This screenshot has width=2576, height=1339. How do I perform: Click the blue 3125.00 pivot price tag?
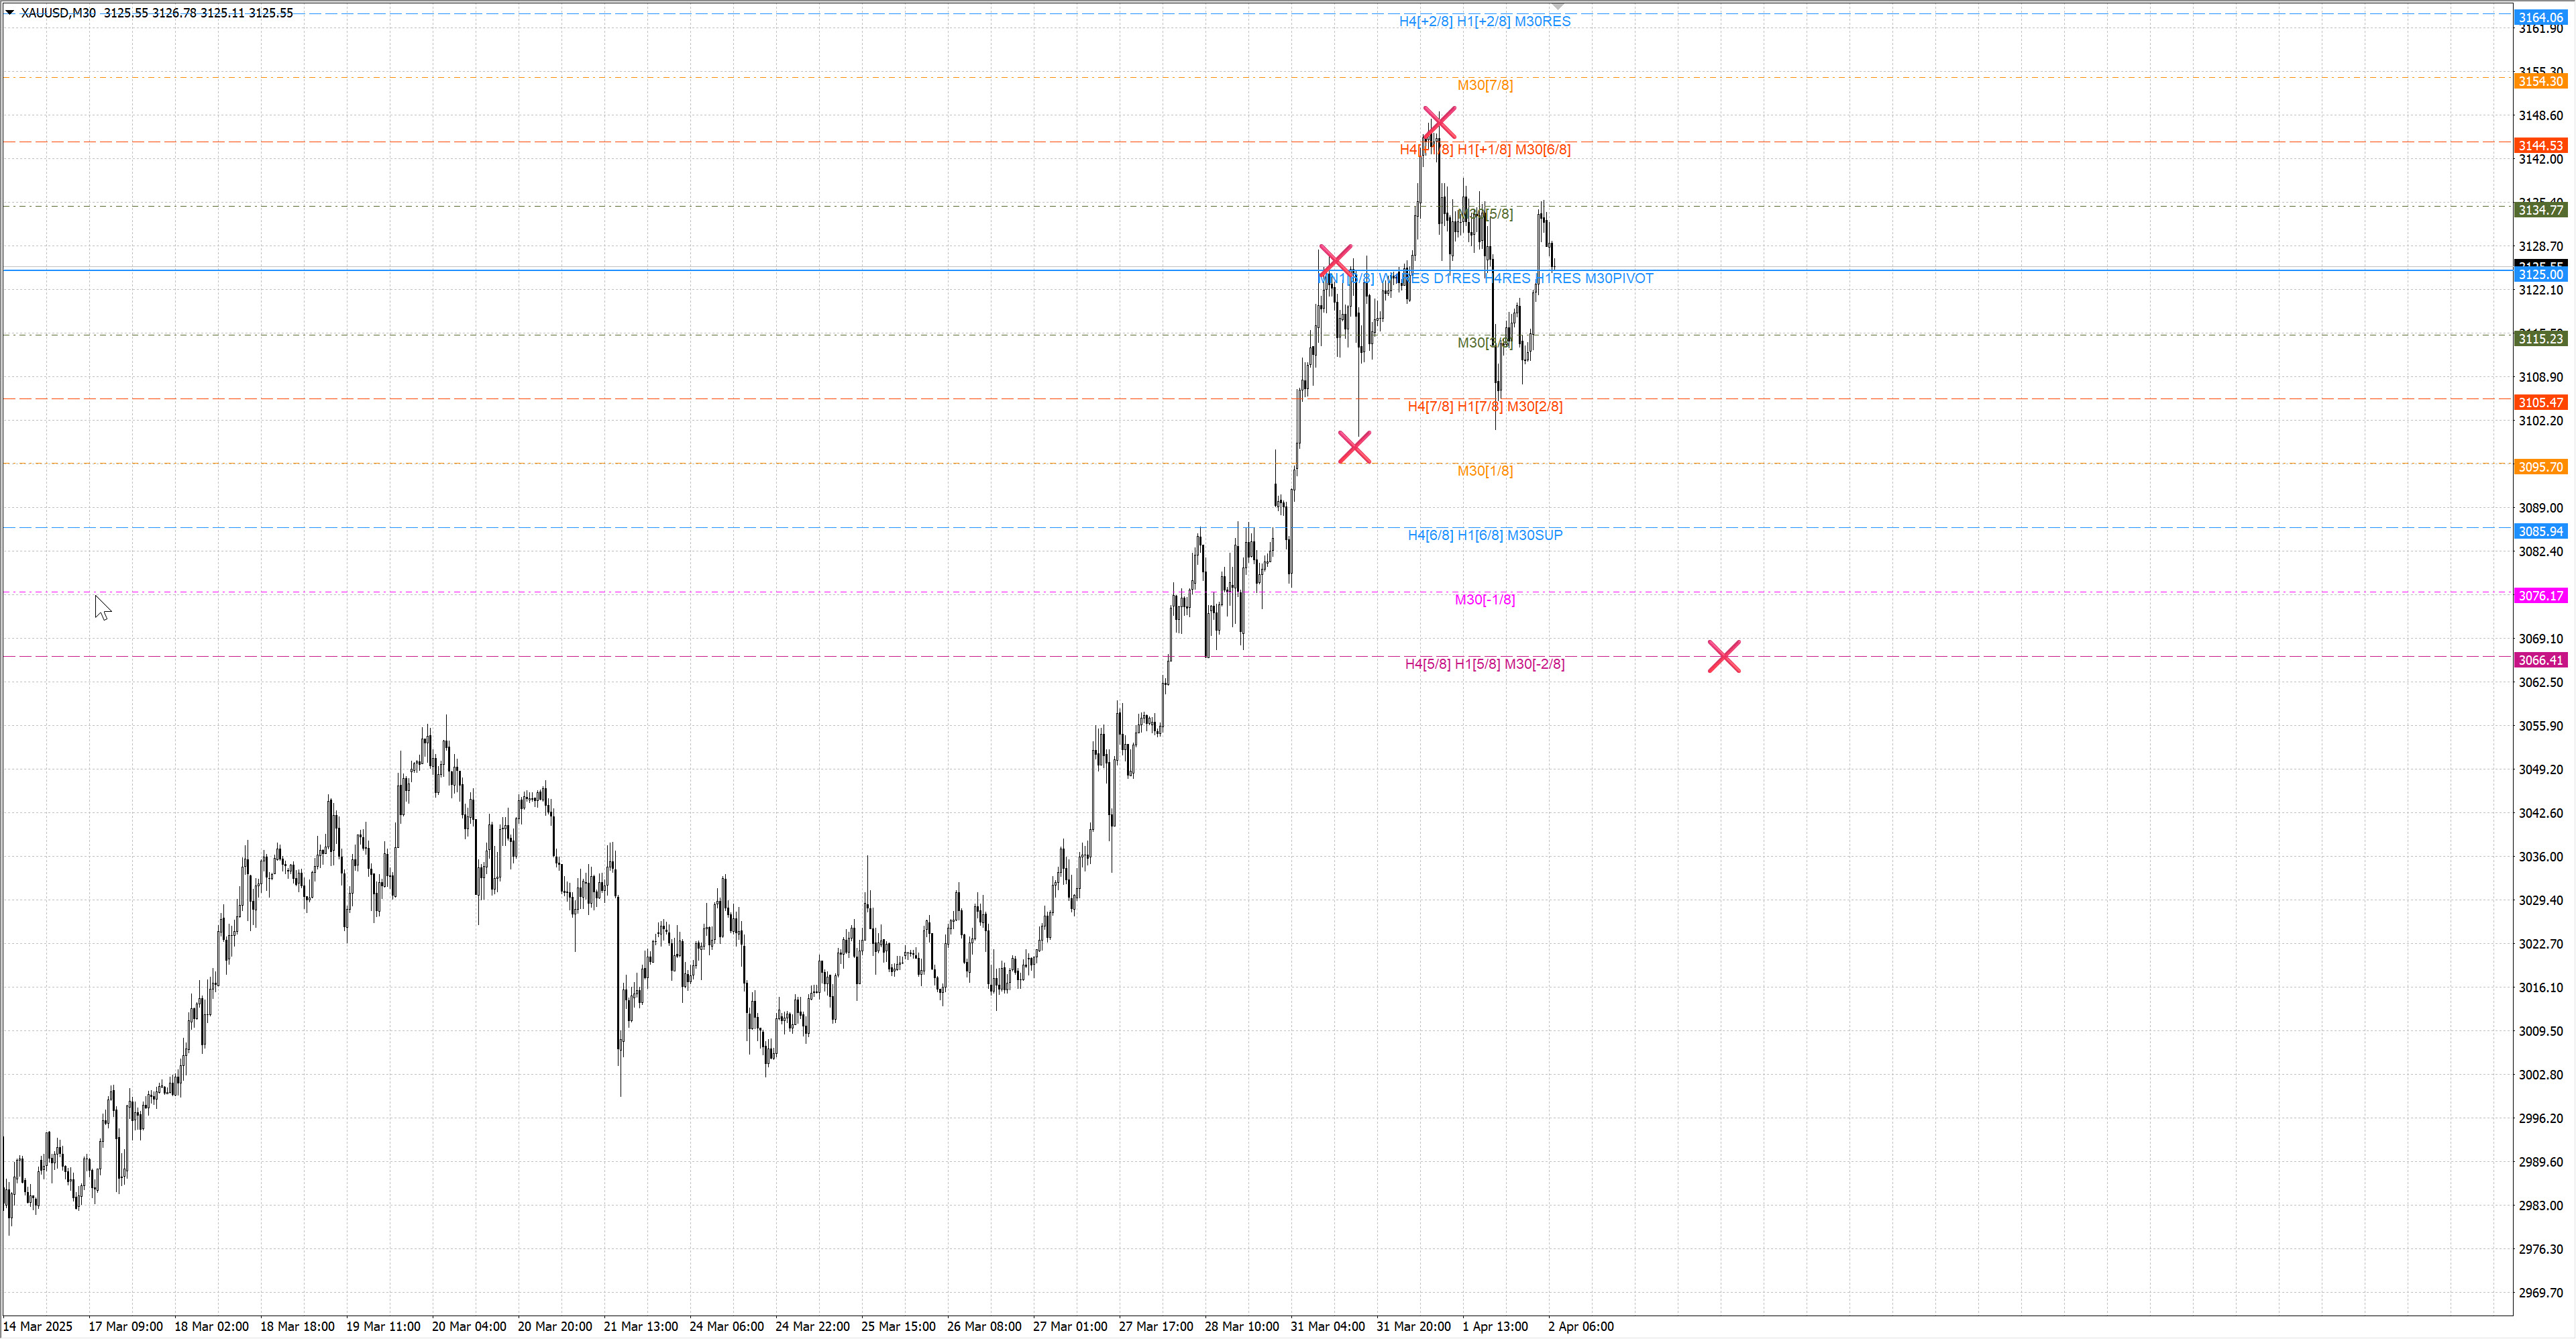2540,275
